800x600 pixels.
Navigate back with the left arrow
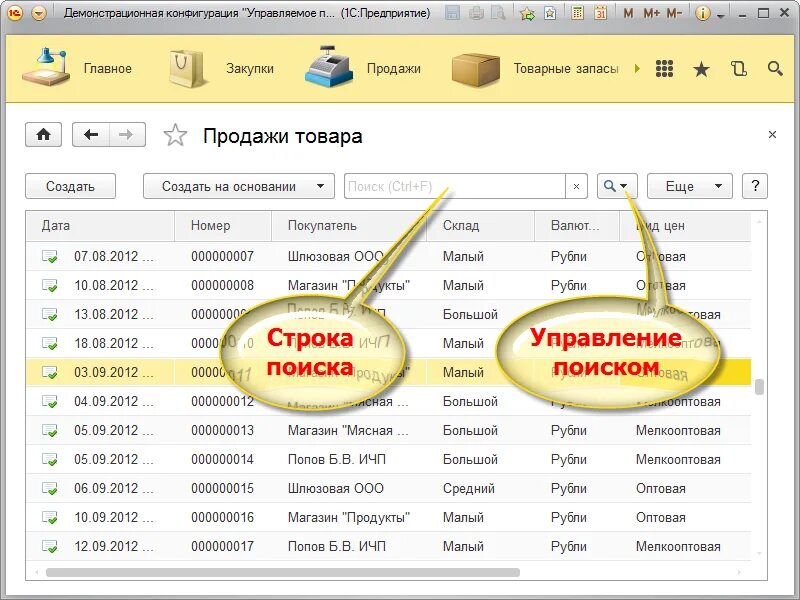(91, 135)
